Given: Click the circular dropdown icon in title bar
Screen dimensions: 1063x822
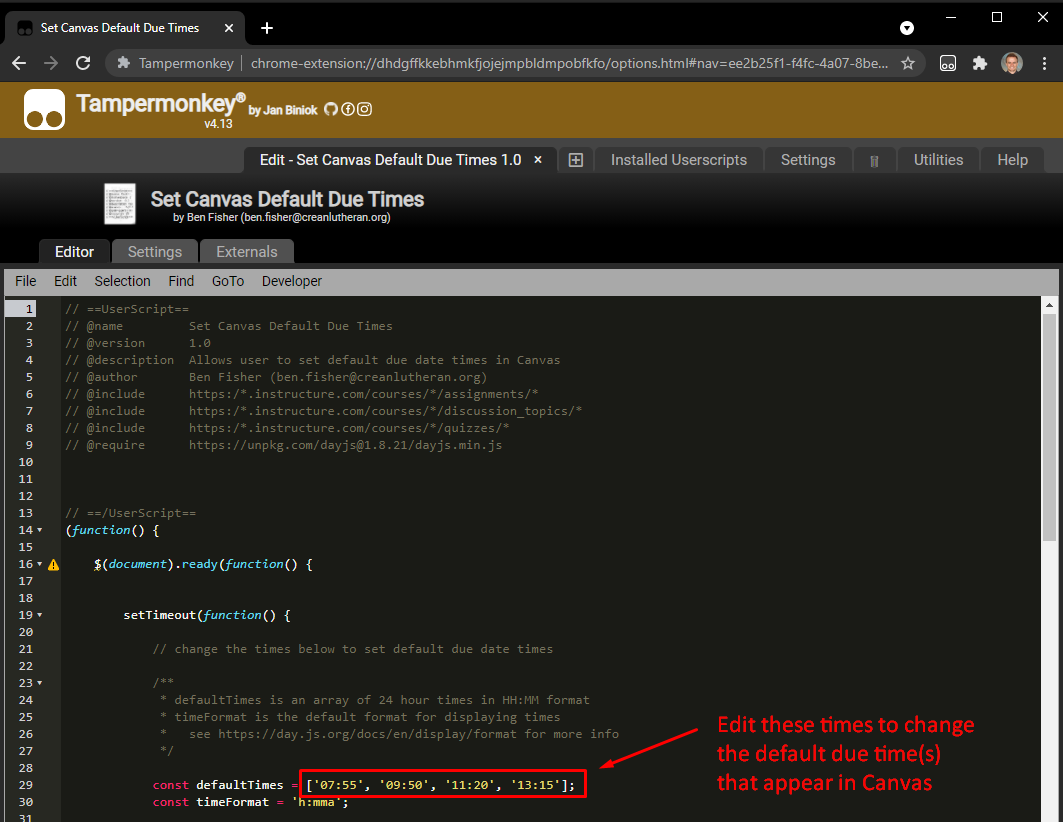Looking at the screenshot, I should pos(907,28).
